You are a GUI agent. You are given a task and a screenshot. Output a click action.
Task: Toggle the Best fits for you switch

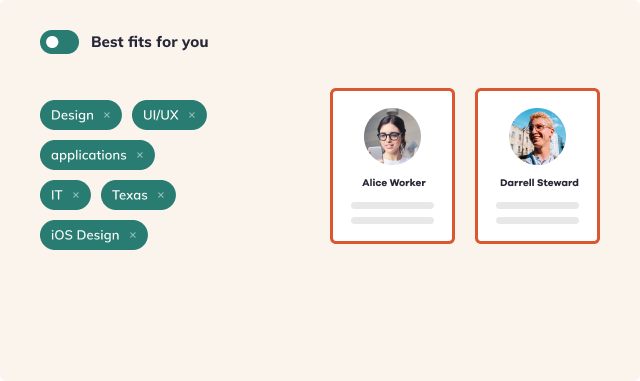coord(60,42)
